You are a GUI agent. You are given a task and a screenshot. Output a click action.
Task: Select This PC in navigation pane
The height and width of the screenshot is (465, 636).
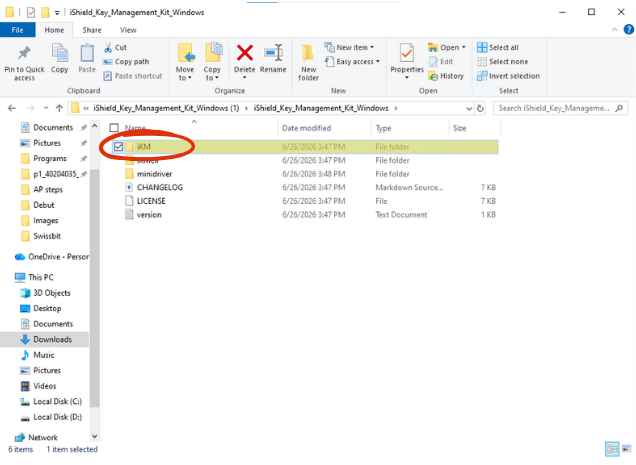41,278
